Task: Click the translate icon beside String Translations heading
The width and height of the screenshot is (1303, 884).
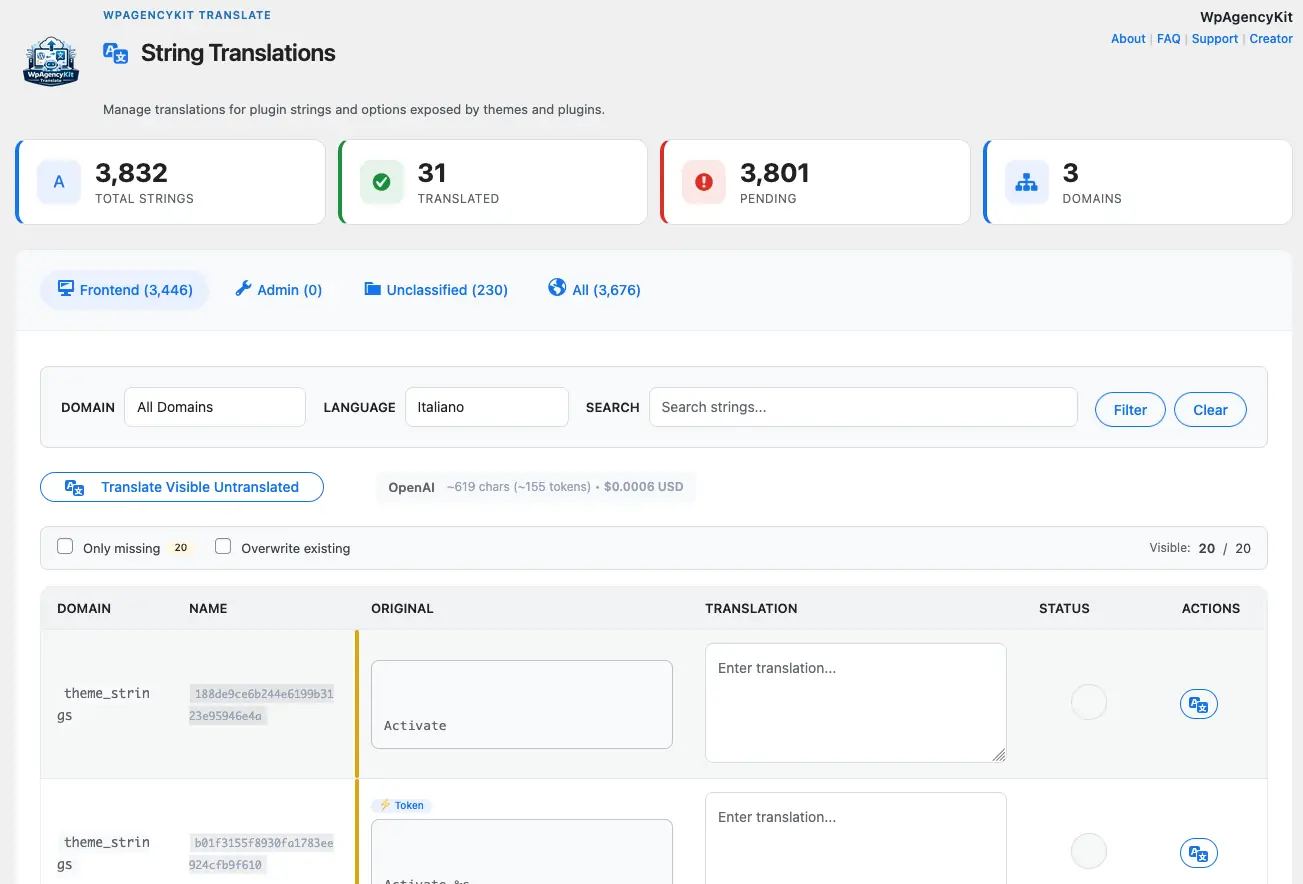Action: tap(116, 53)
